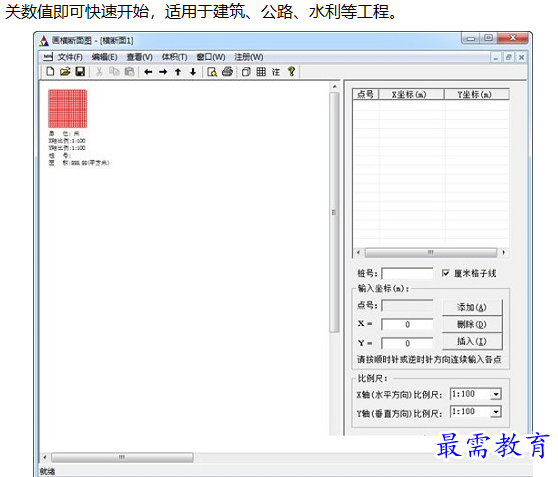The height and width of the screenshot is (477, 558).
Task: Close the inner document window
Action: (521, 57)
